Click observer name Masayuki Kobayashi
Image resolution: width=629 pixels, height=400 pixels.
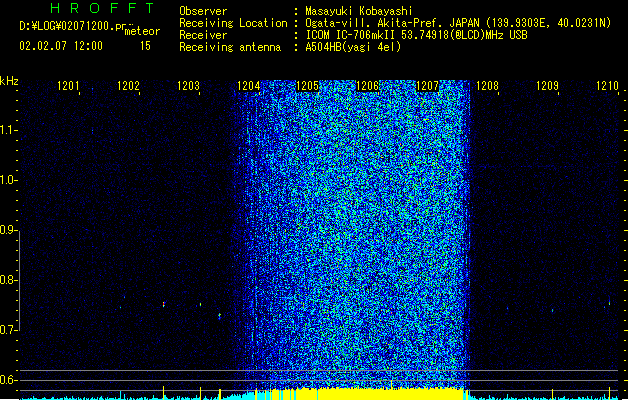tap(359, 11)
